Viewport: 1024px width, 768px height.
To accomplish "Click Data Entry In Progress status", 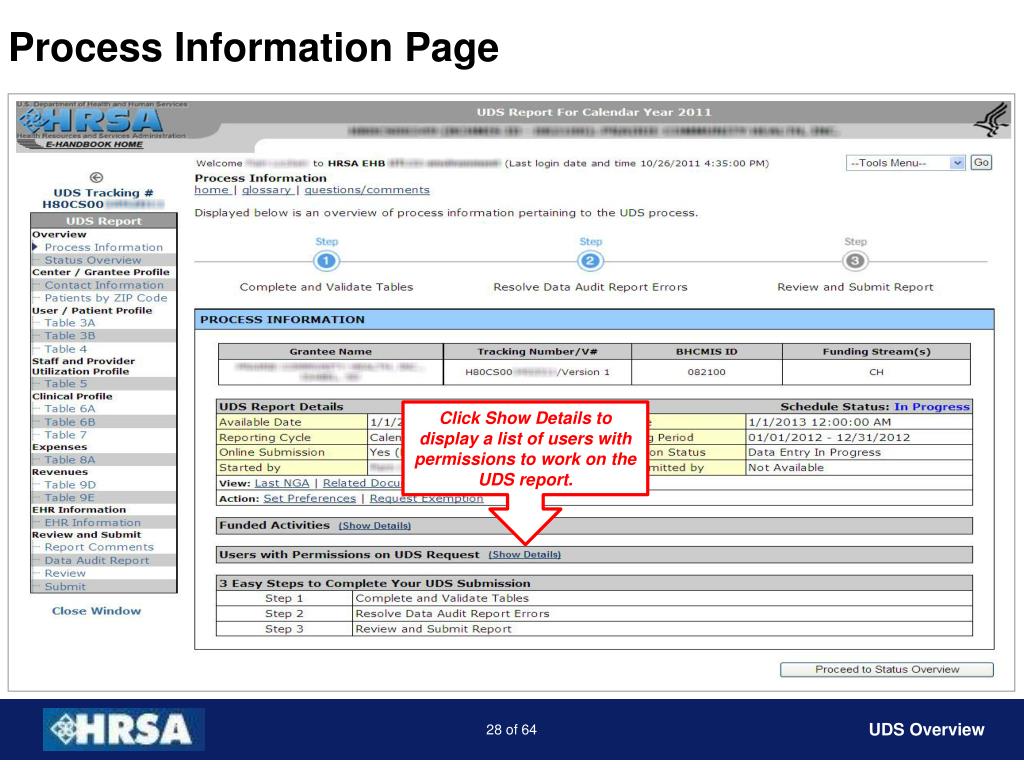I will (814, 453).
